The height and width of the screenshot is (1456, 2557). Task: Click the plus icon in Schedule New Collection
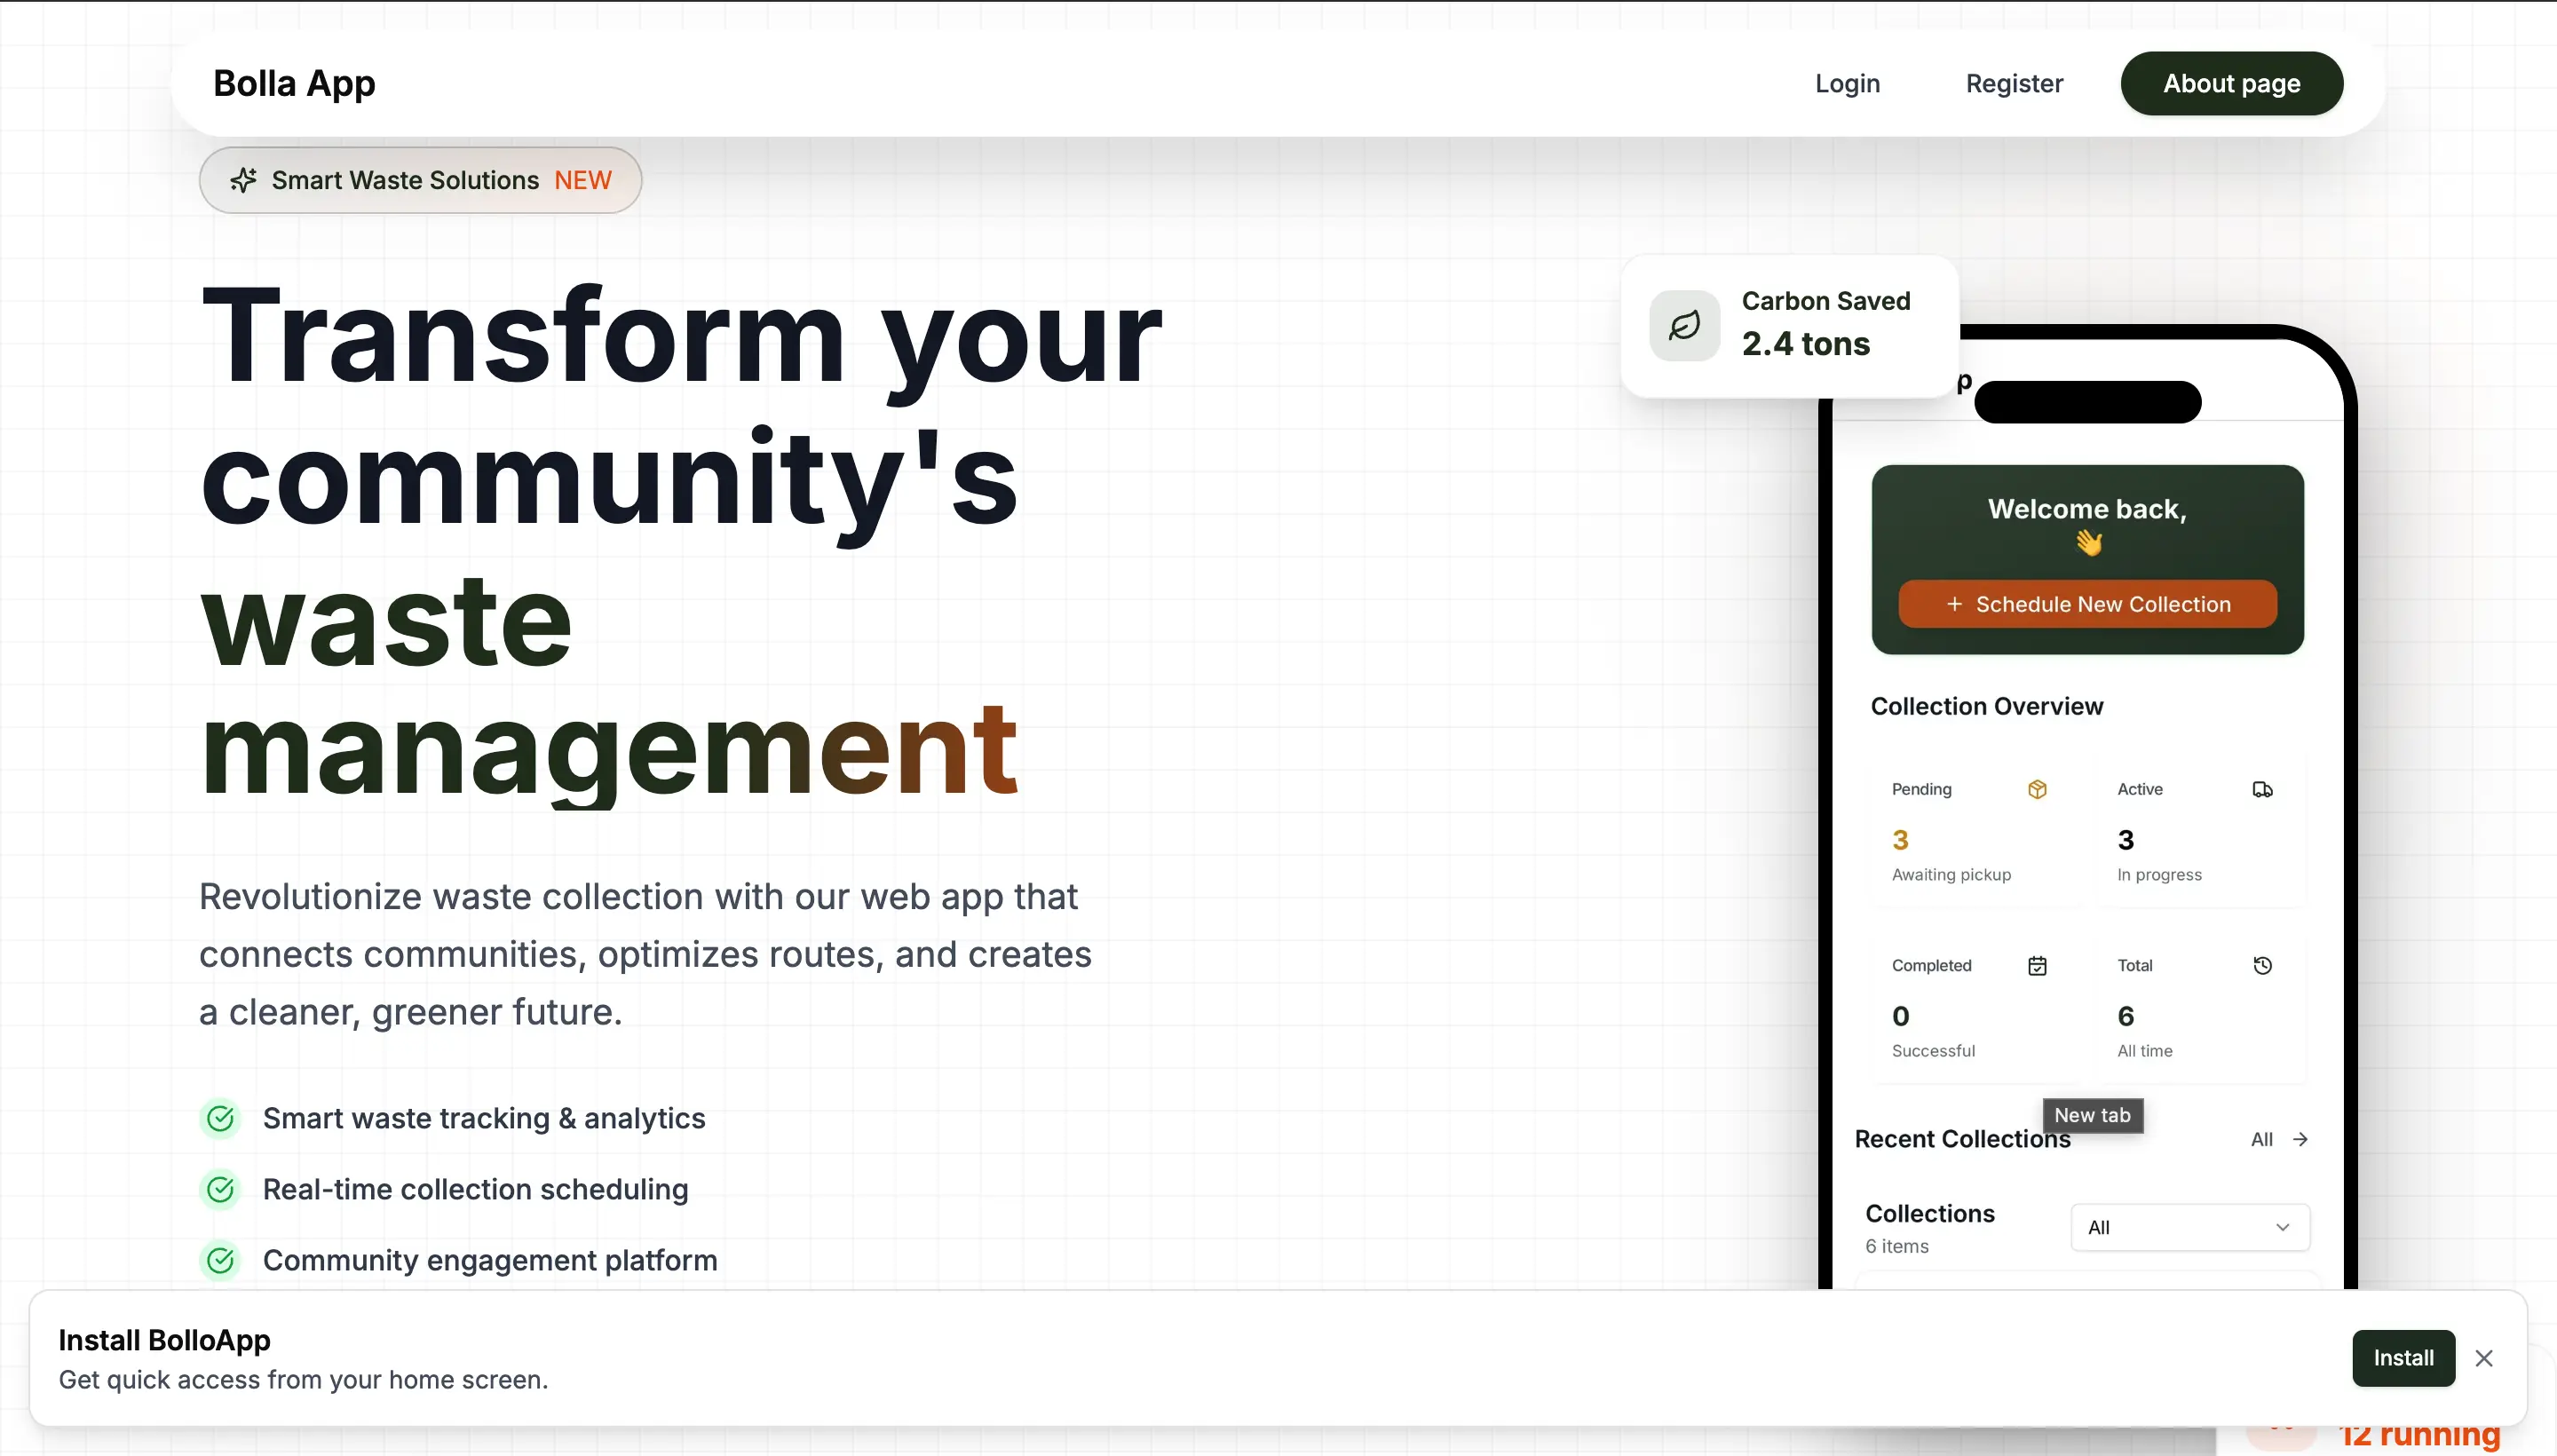(1954, 604)
